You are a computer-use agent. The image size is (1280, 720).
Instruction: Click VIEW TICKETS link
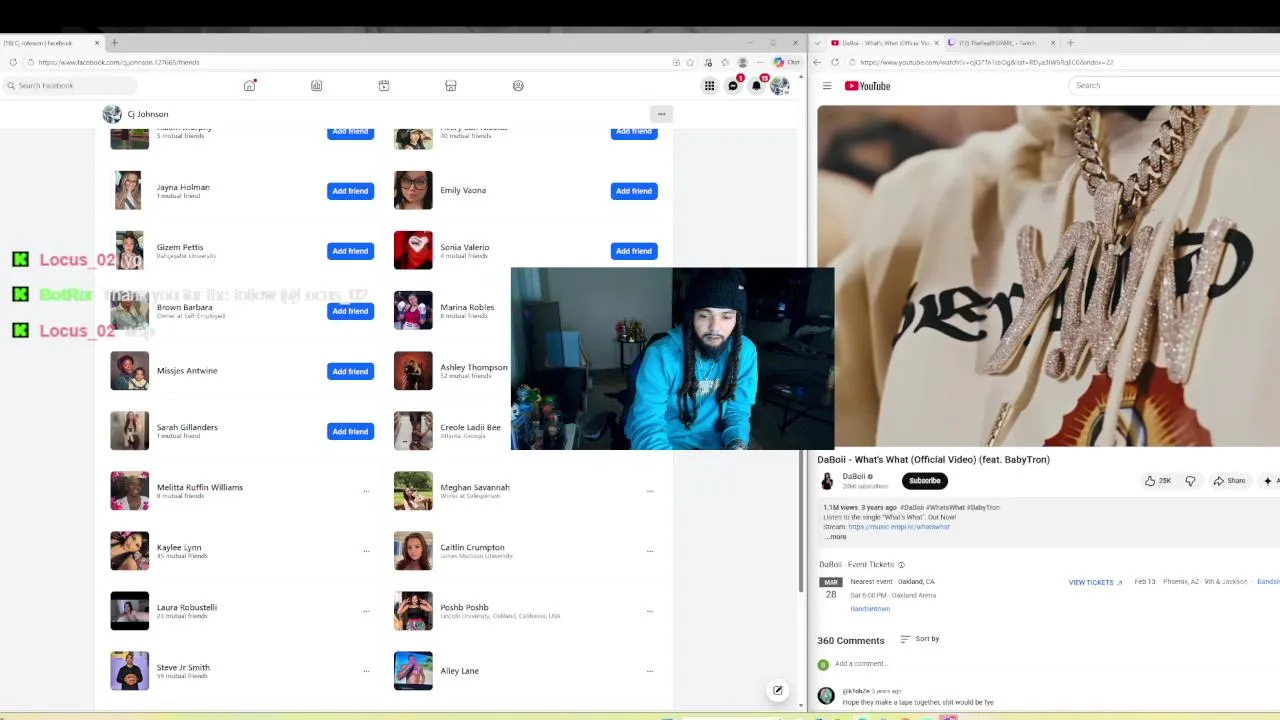coord(1095,582)
